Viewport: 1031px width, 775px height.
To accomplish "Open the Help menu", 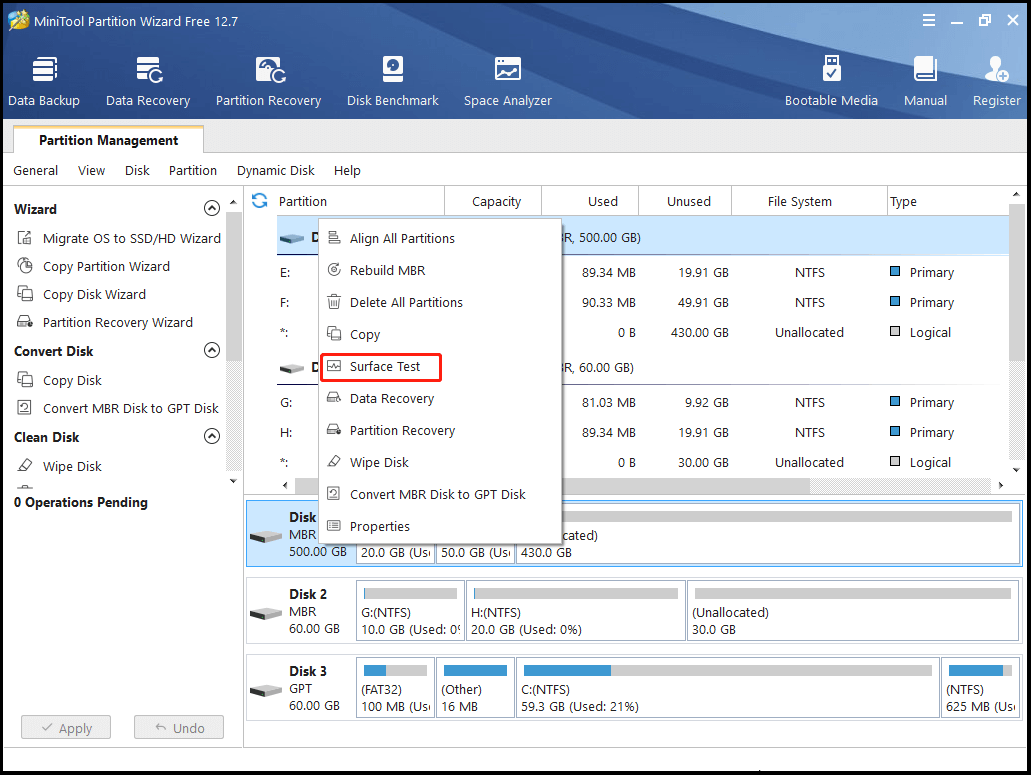I will click(347, 170).
